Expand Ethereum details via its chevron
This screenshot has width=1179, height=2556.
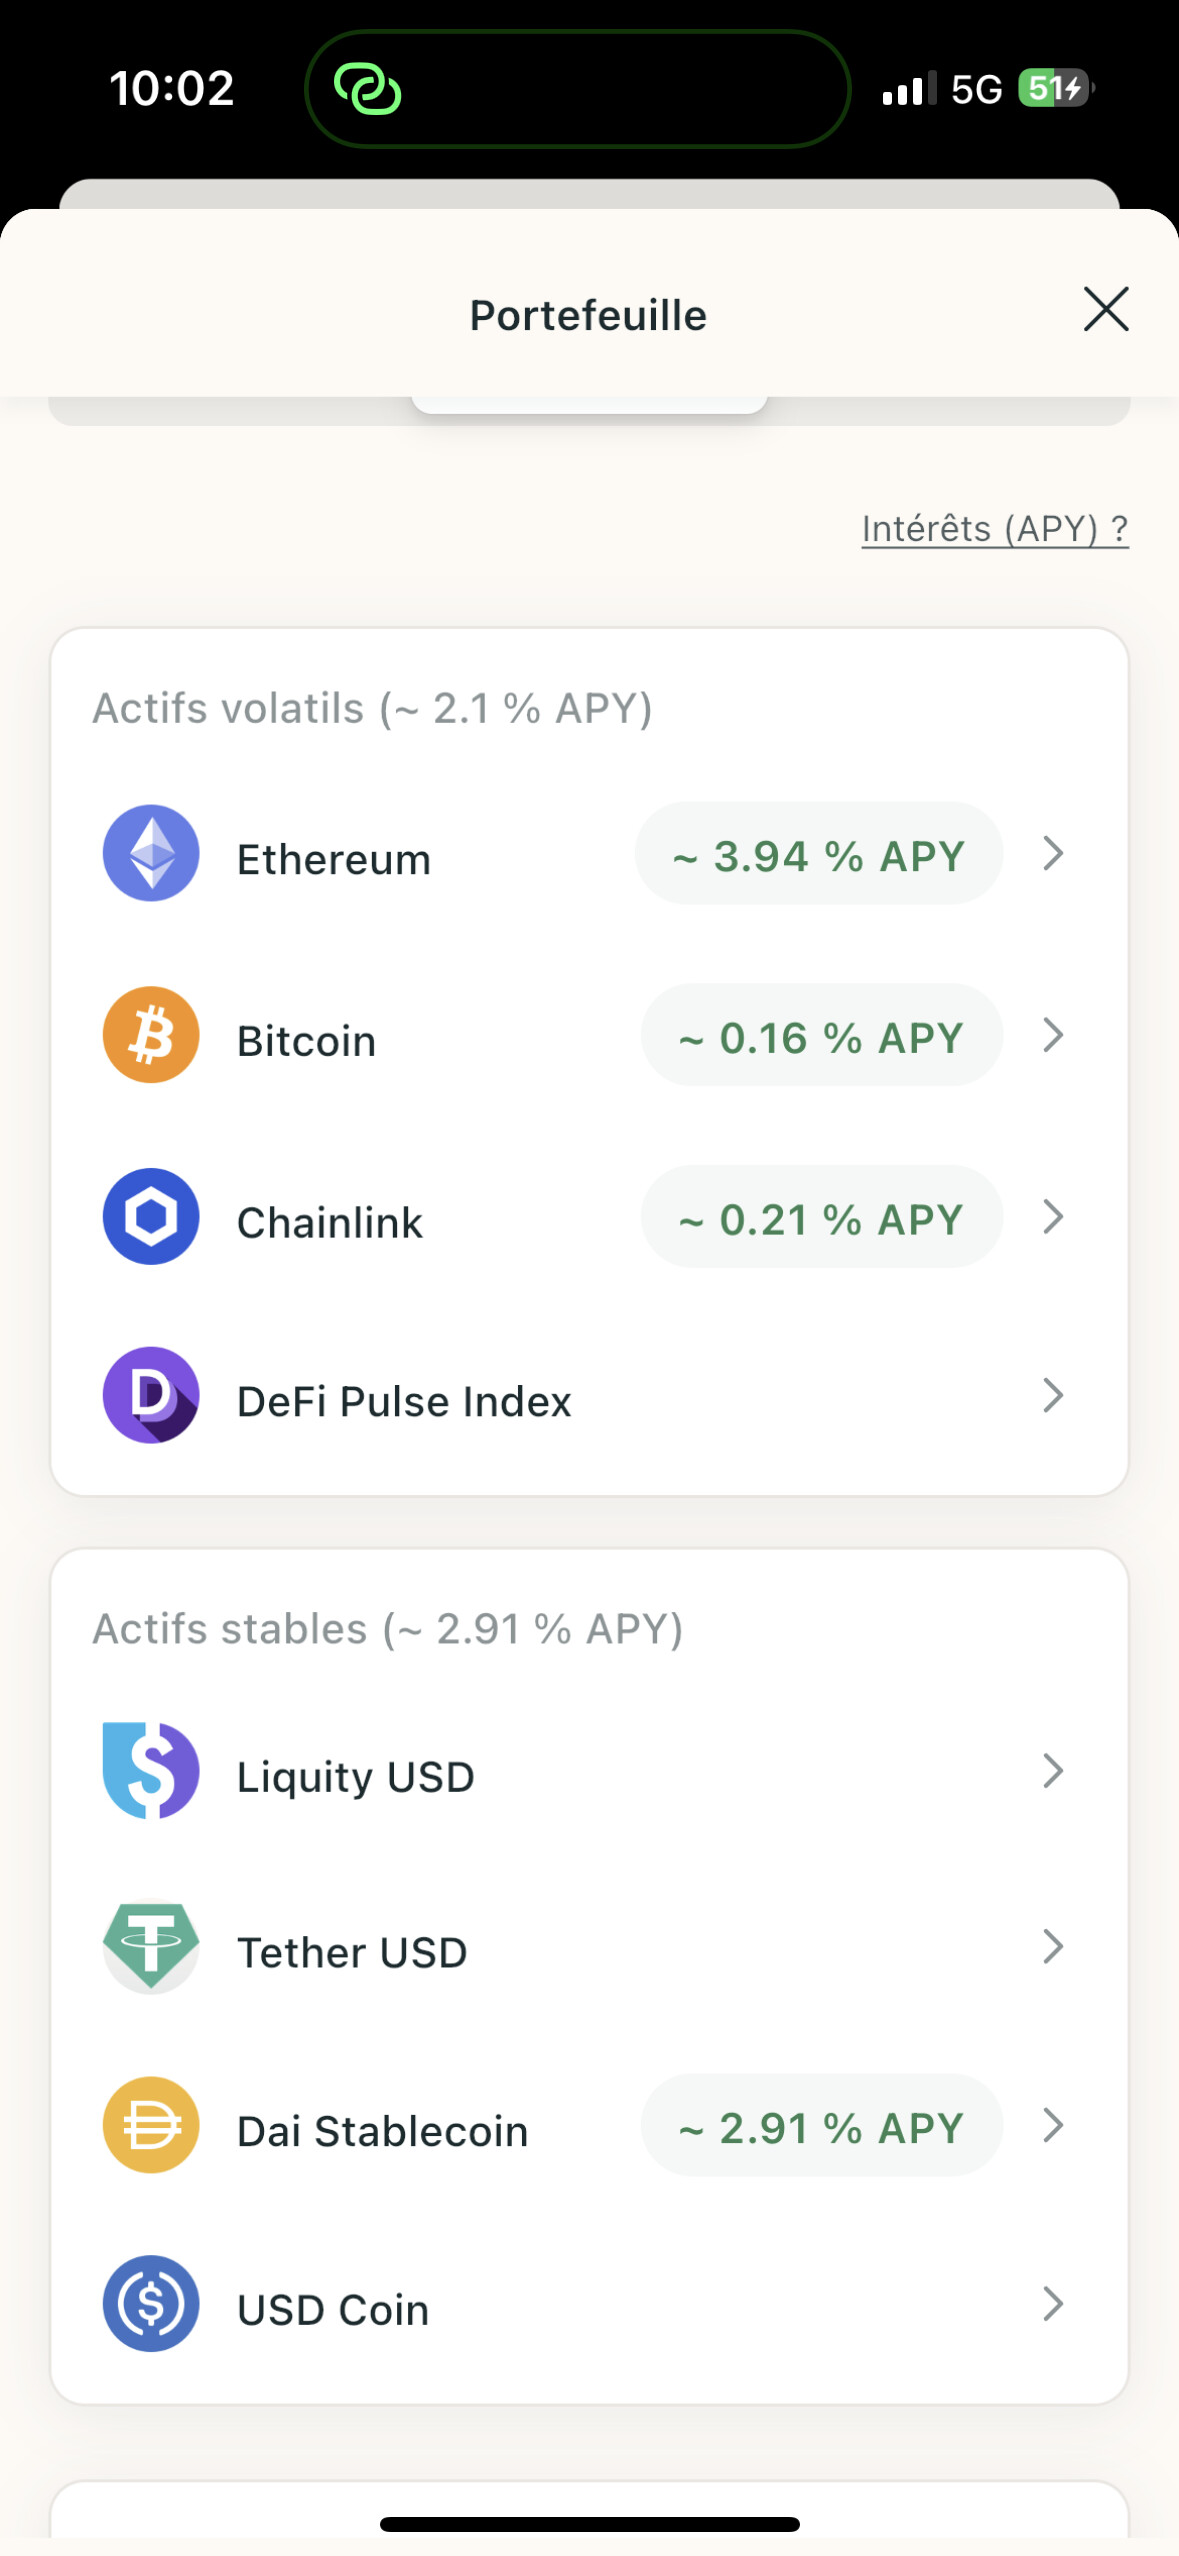coord(1052,854)
